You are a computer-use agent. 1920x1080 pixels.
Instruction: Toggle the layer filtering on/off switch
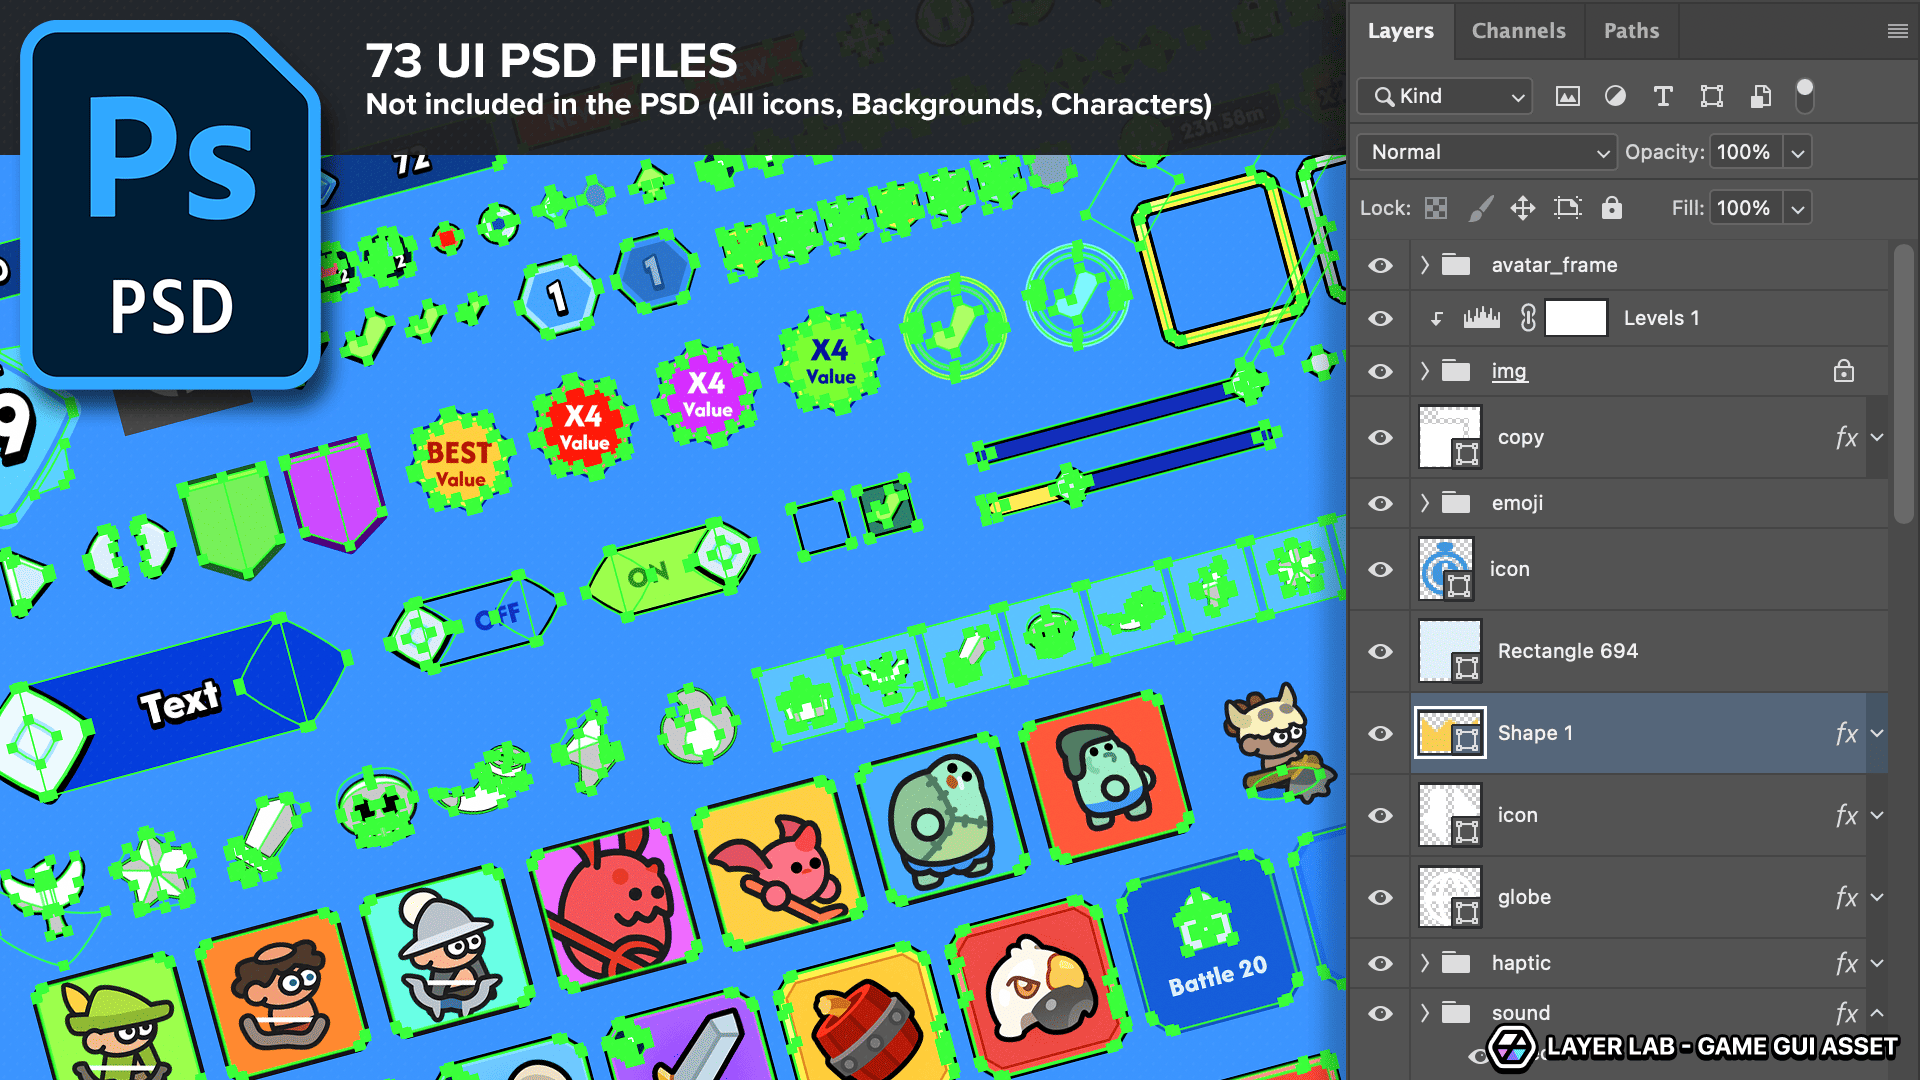coord(1805,94)
